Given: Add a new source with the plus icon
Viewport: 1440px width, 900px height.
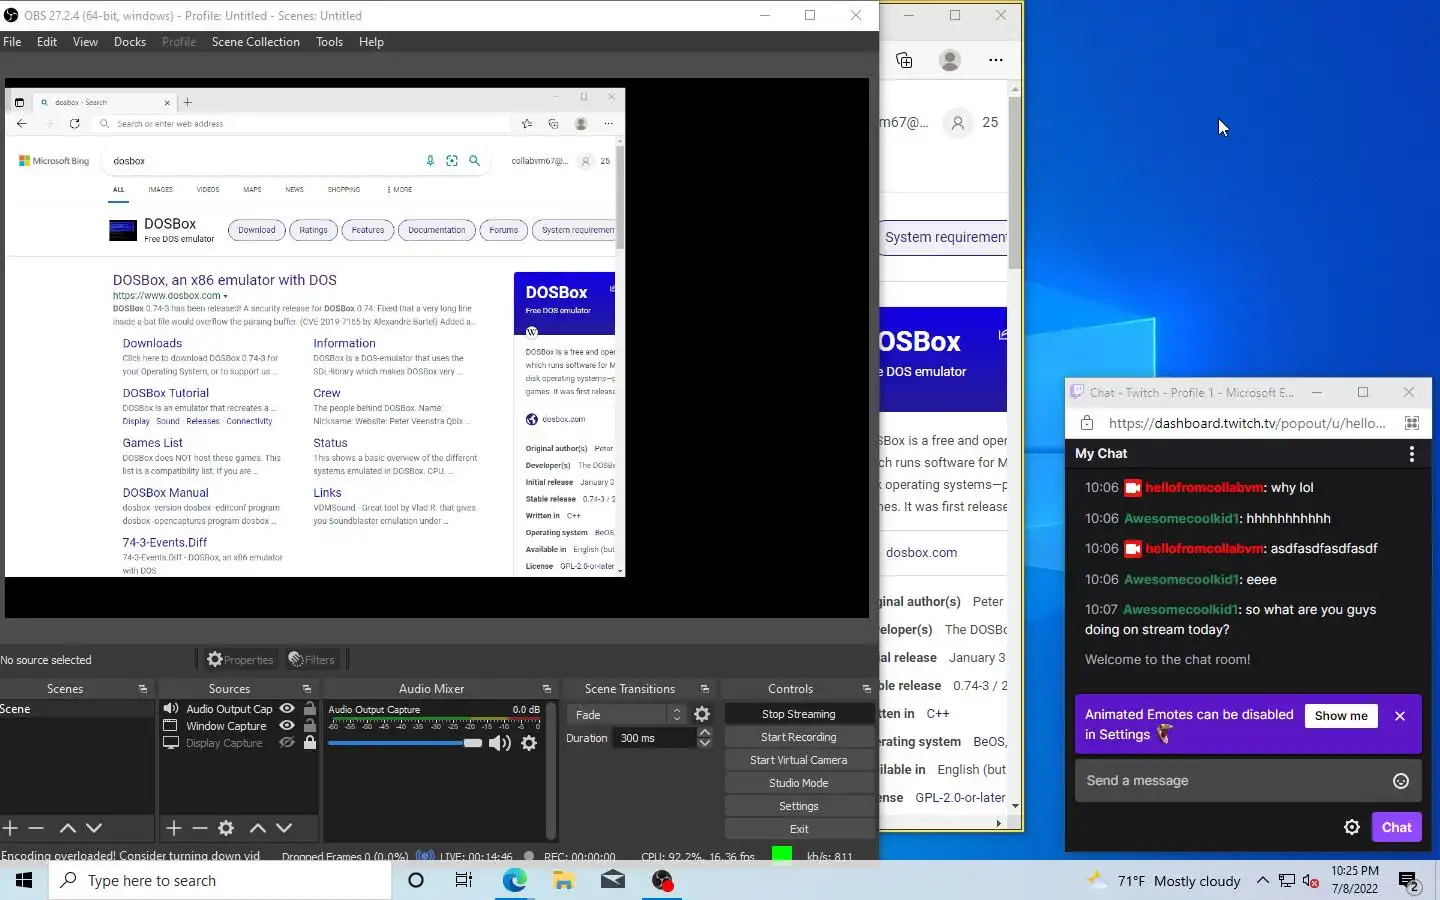Looking at the screenshot, I should click(x=173, y=828).
